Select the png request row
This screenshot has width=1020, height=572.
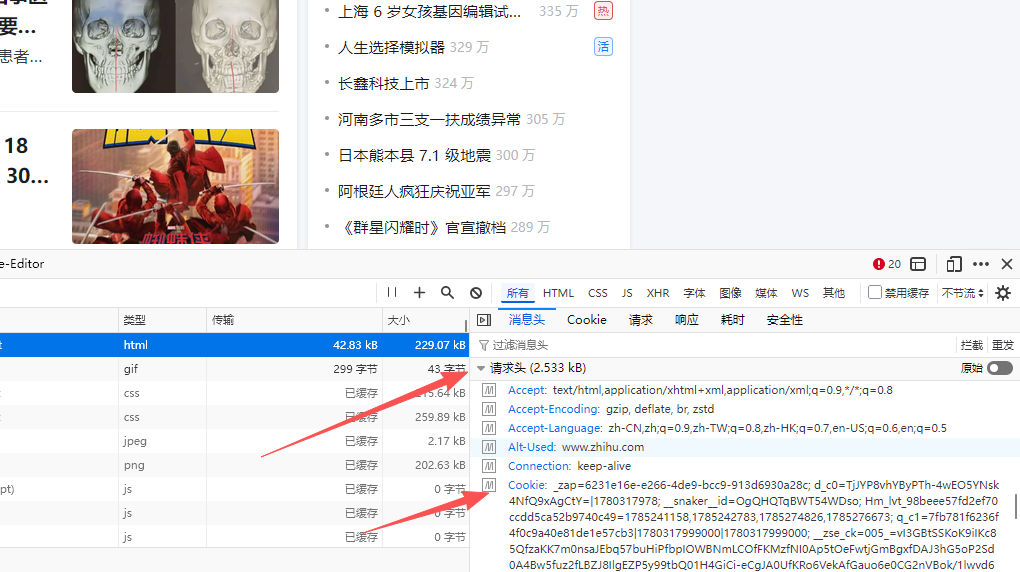coord(234,465)
